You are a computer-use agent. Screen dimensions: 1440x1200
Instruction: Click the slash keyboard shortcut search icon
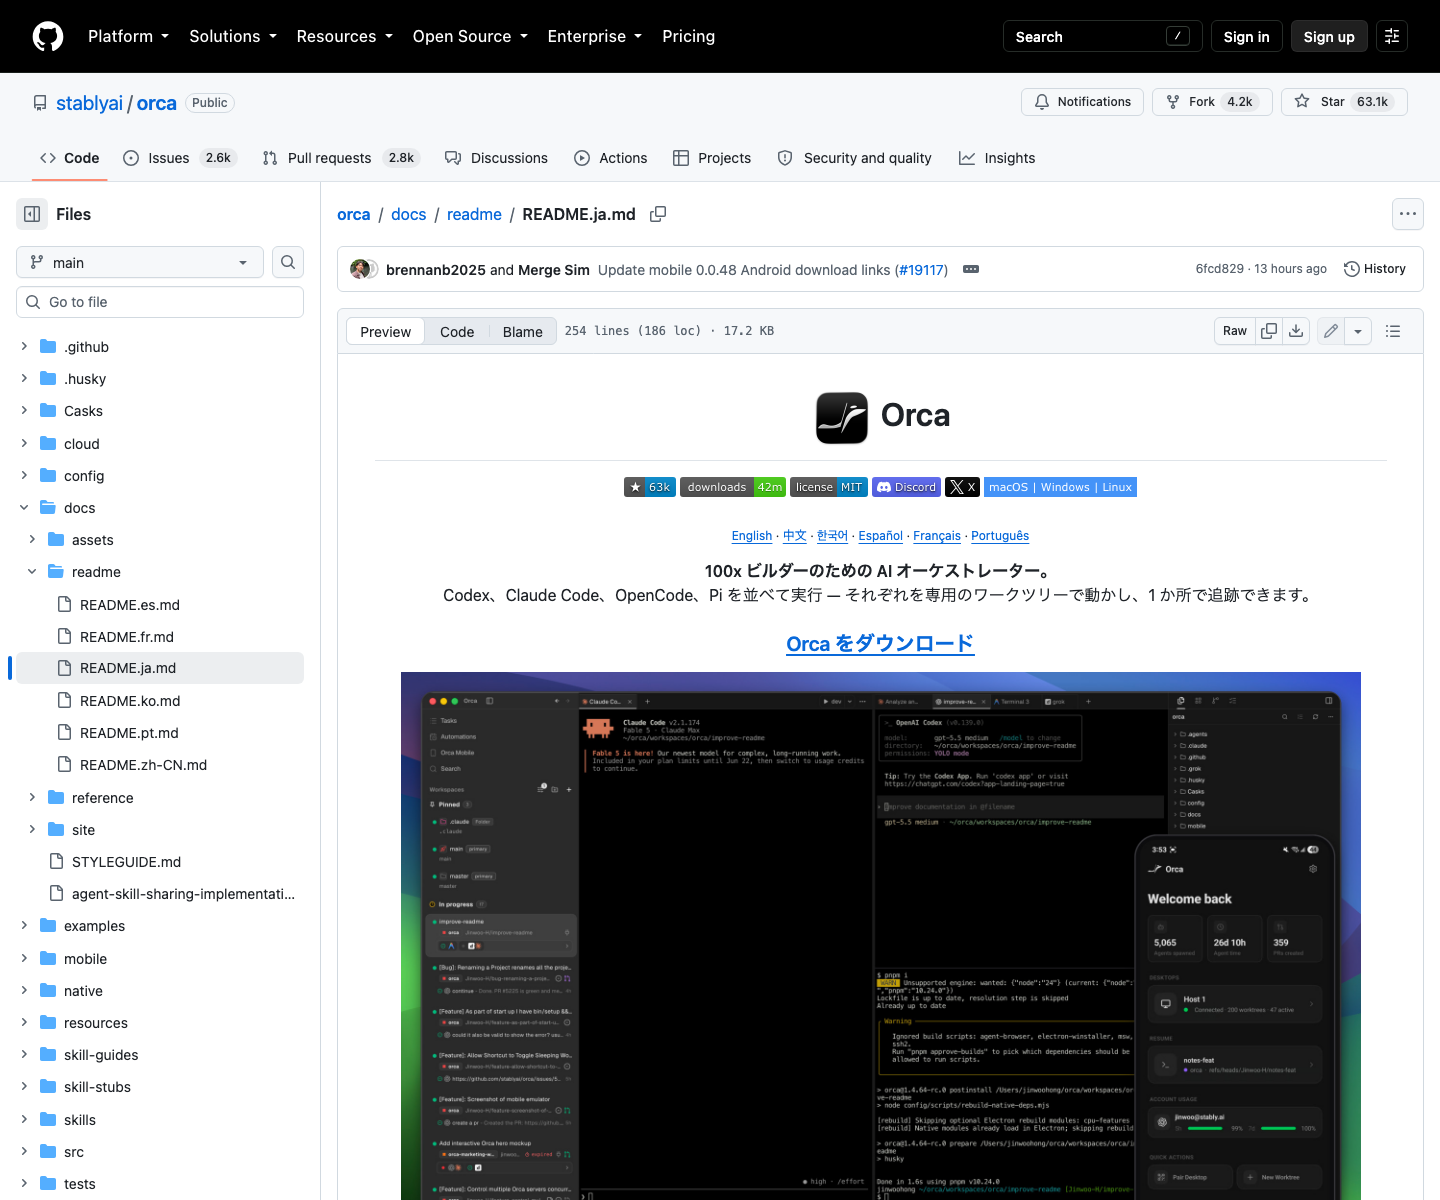pos(1178,36)
